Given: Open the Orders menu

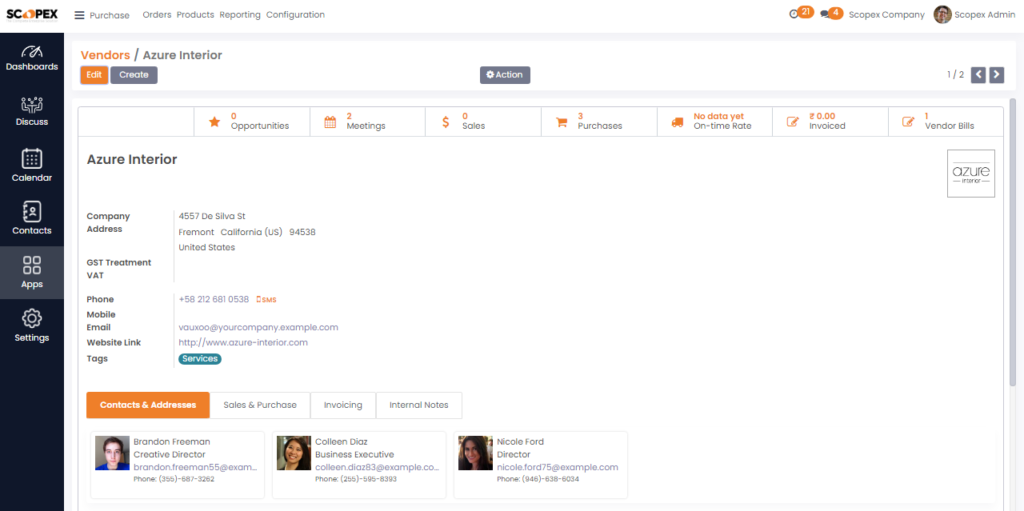Looking at the screenshot, I should tap(157, 14).
